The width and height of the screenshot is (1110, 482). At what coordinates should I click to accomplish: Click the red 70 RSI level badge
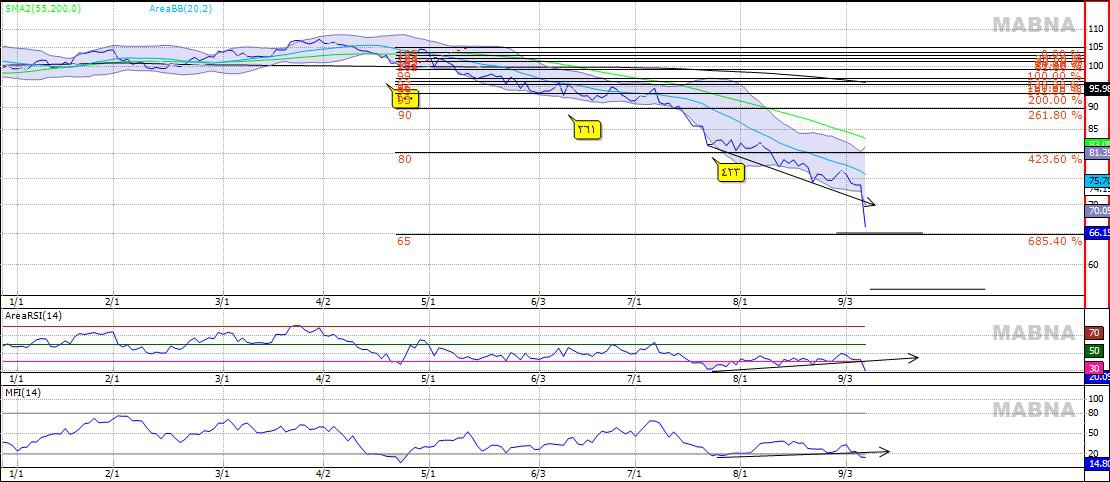click(x=1094, y=332)
